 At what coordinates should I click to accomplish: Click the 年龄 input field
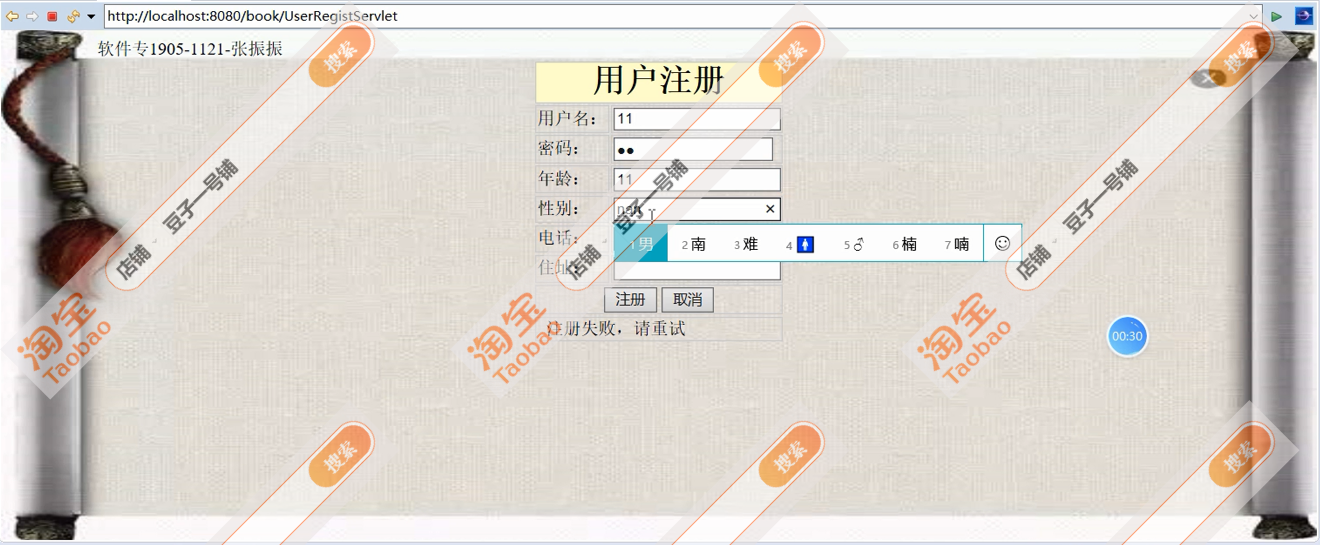click(x=697, y=180)
